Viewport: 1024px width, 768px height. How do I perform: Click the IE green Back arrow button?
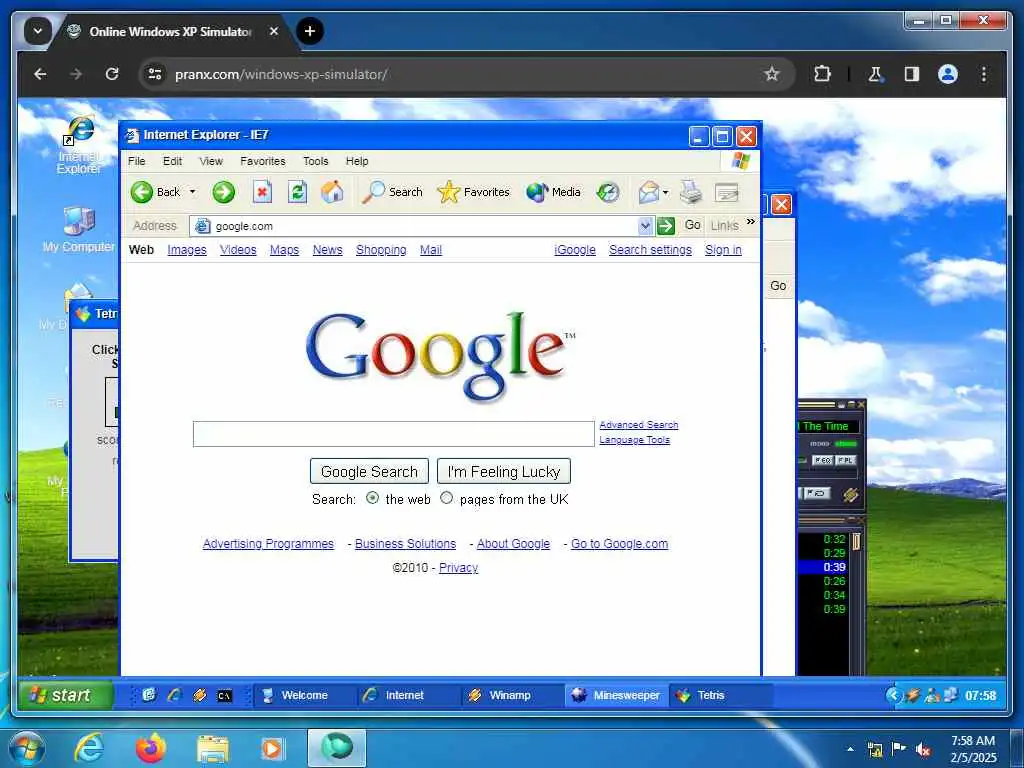(142, 192)
